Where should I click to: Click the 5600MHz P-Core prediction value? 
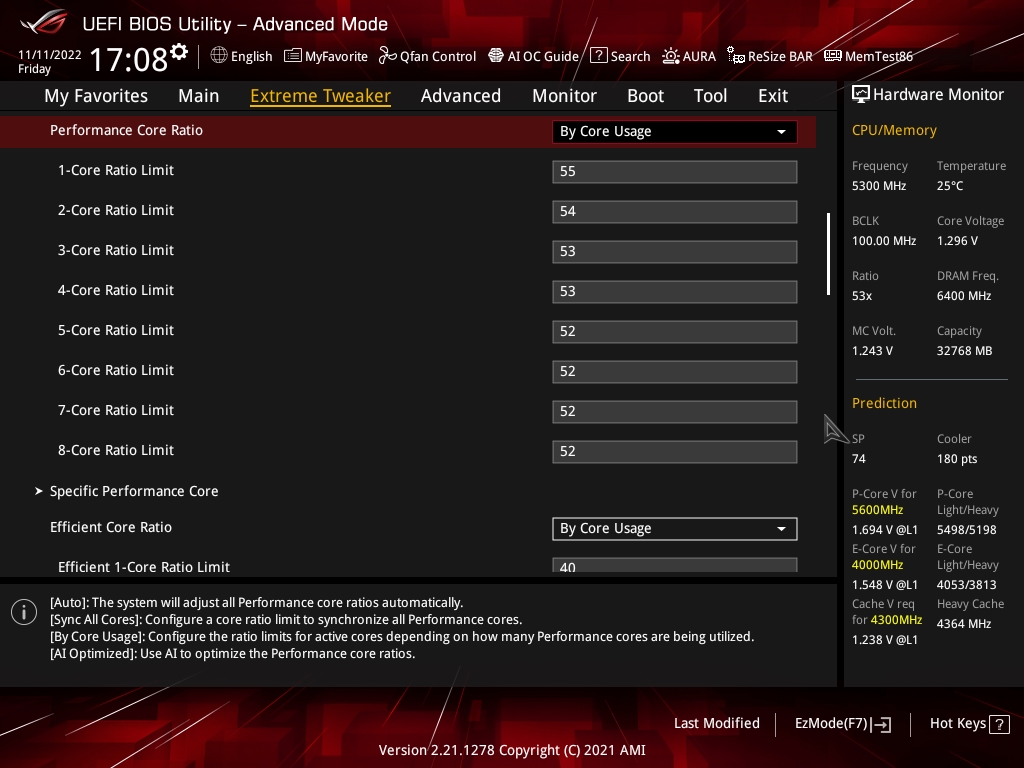coord(877,509)
